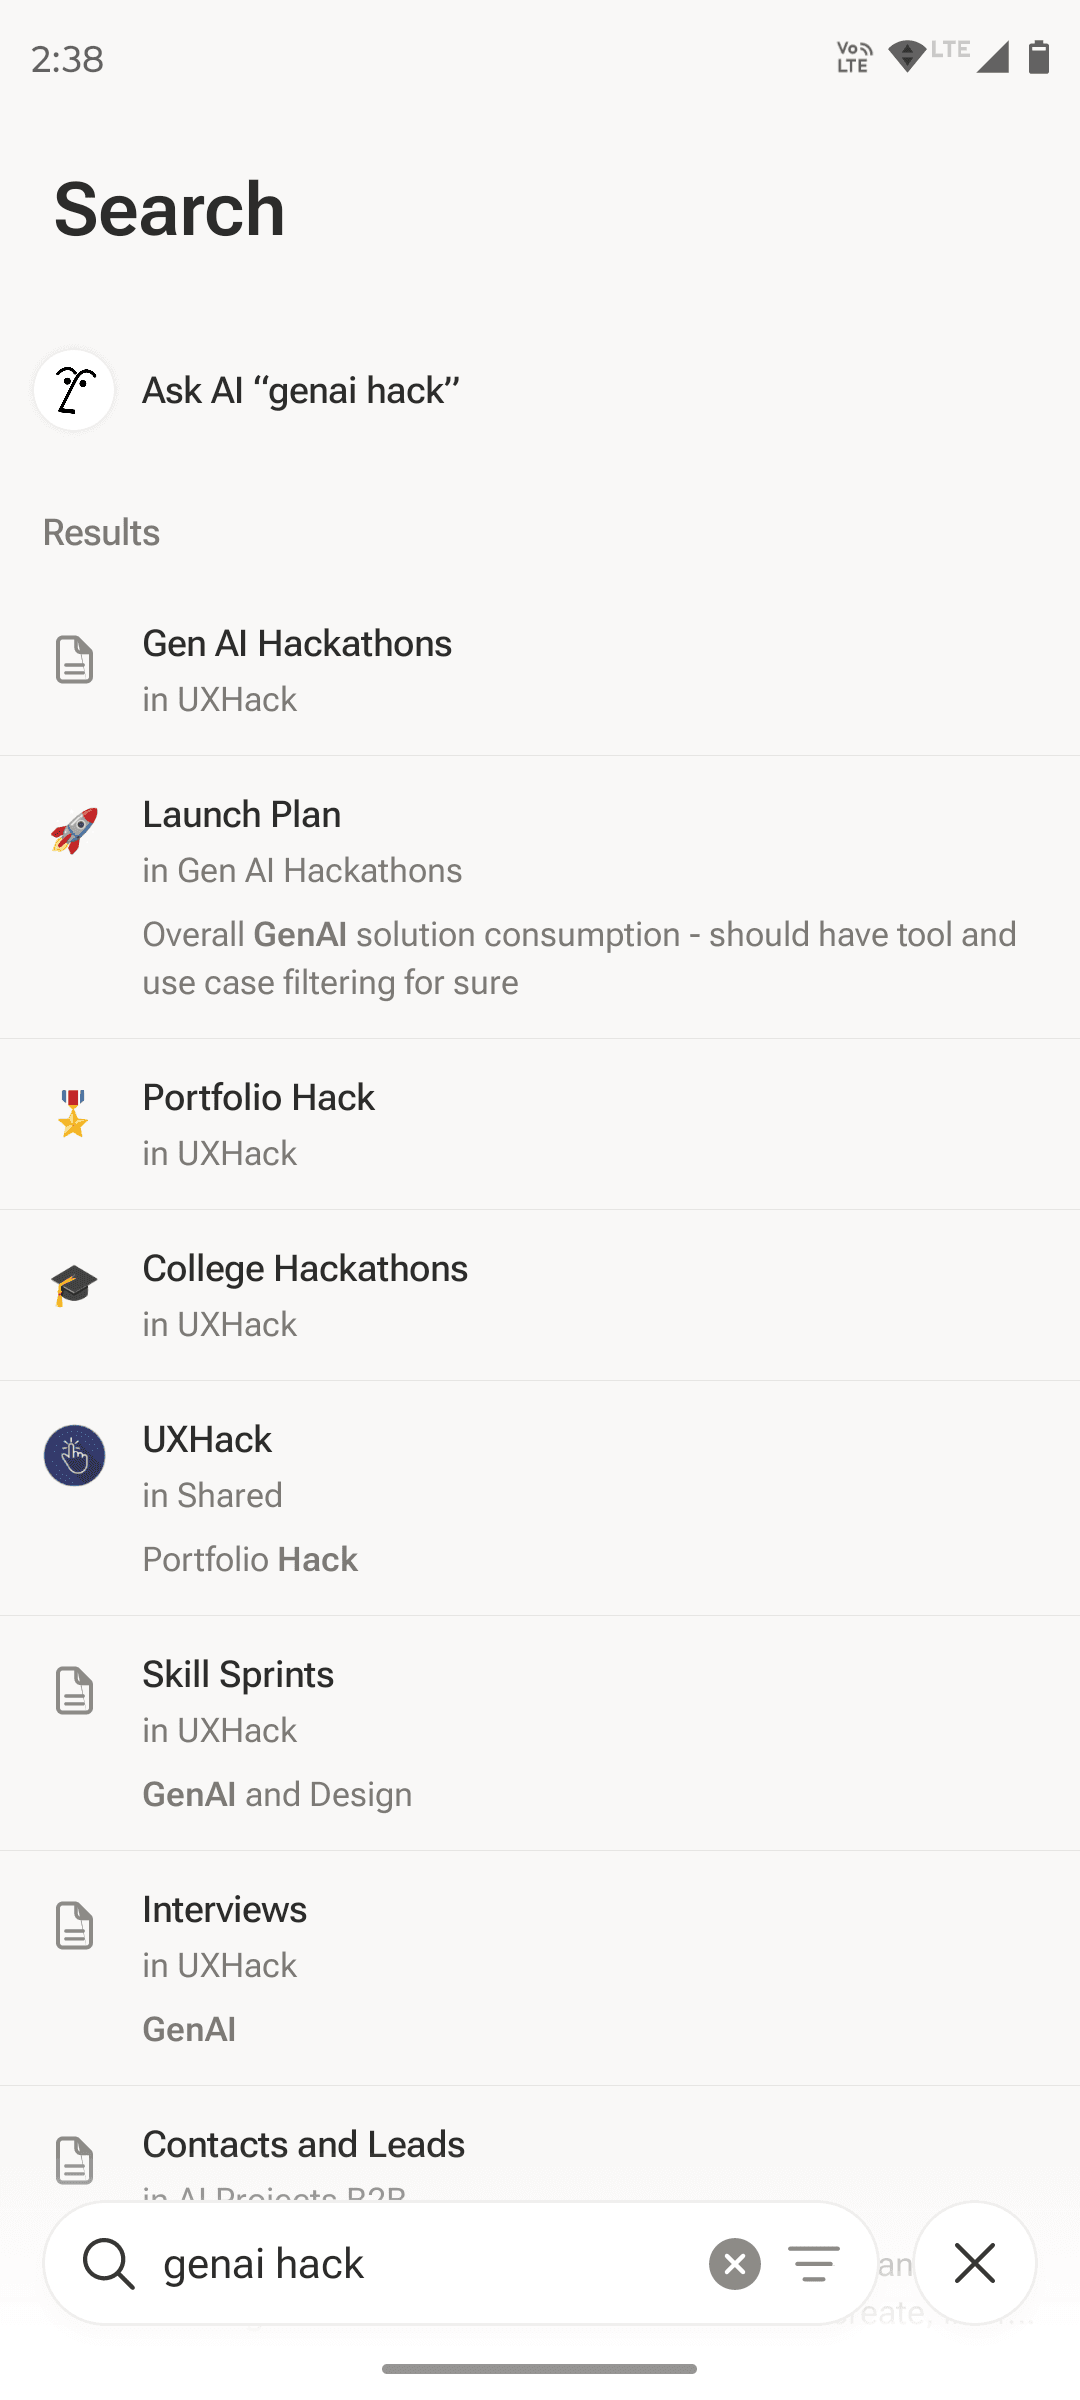Tap the magnifying glass search icon
1080x2400 pixels.
tap(108, 2263)
